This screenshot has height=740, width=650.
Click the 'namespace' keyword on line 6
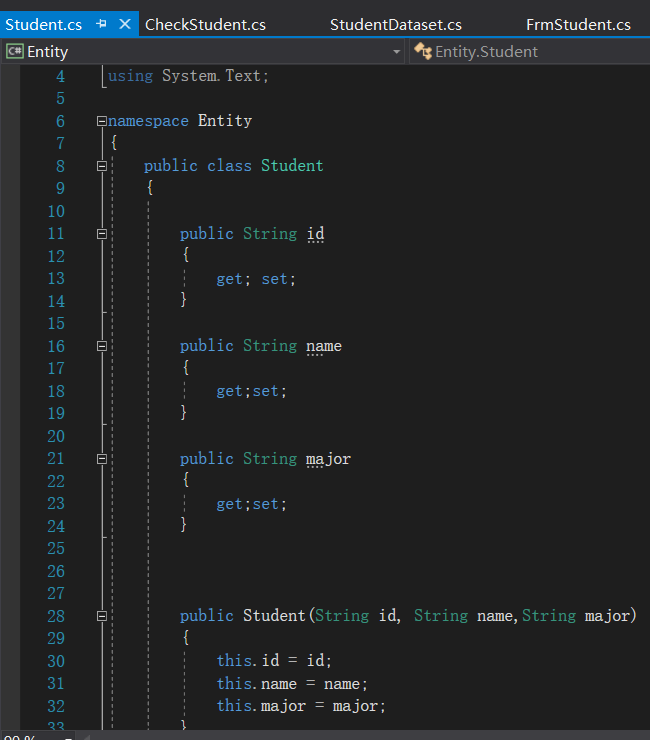(148, 121)
